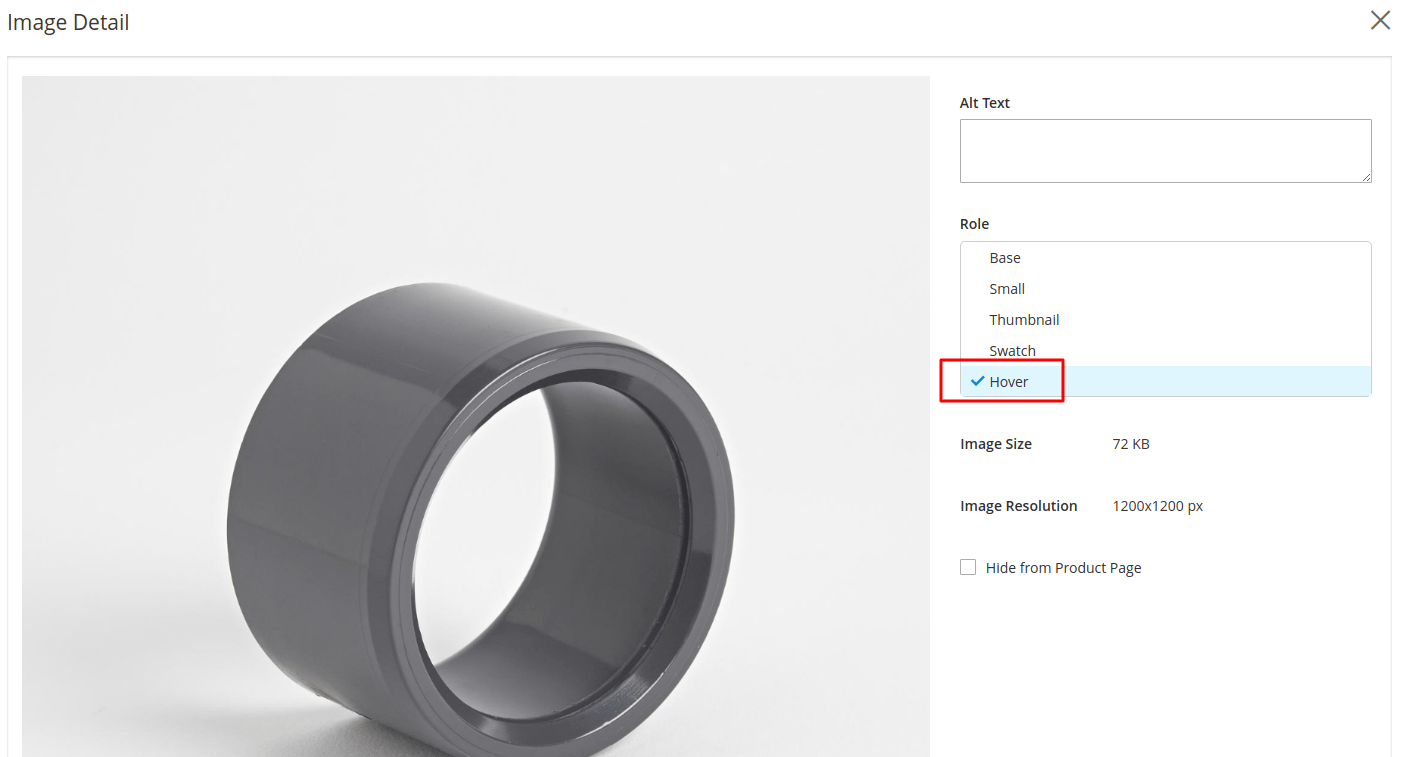This screenshot has width=1405, height=757.
Task: Close the Image Detail dialog
Action: pyautogui.click(x=1380, y=21)
